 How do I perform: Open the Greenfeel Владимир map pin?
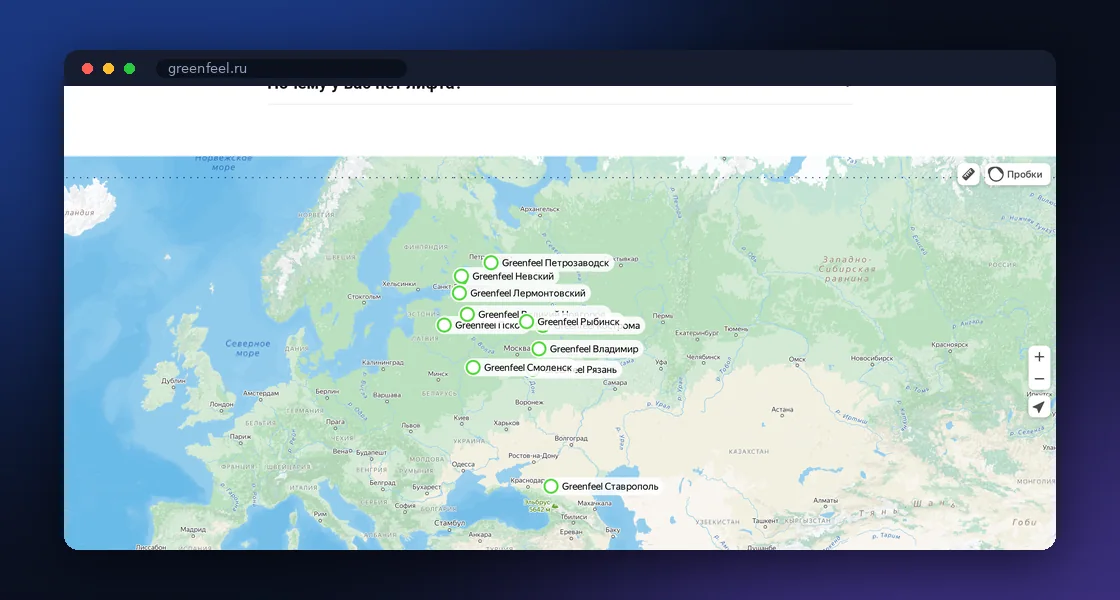point(539,349)
